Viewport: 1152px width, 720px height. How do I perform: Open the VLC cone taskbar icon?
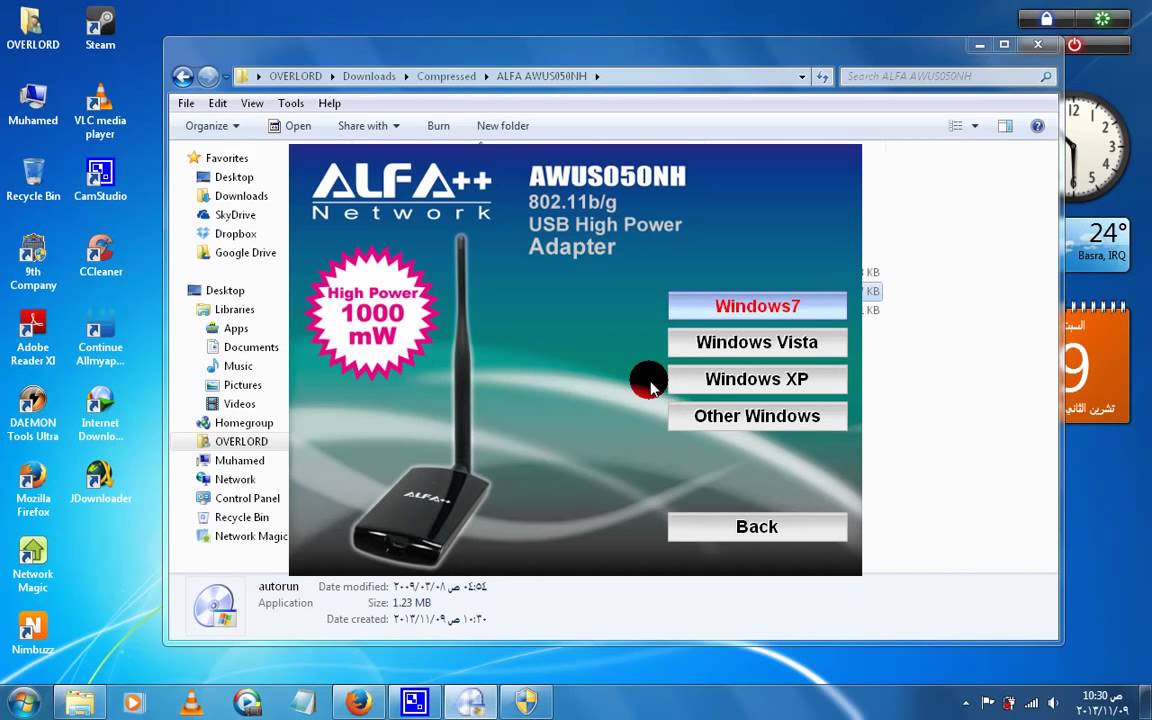coord(191,702)
